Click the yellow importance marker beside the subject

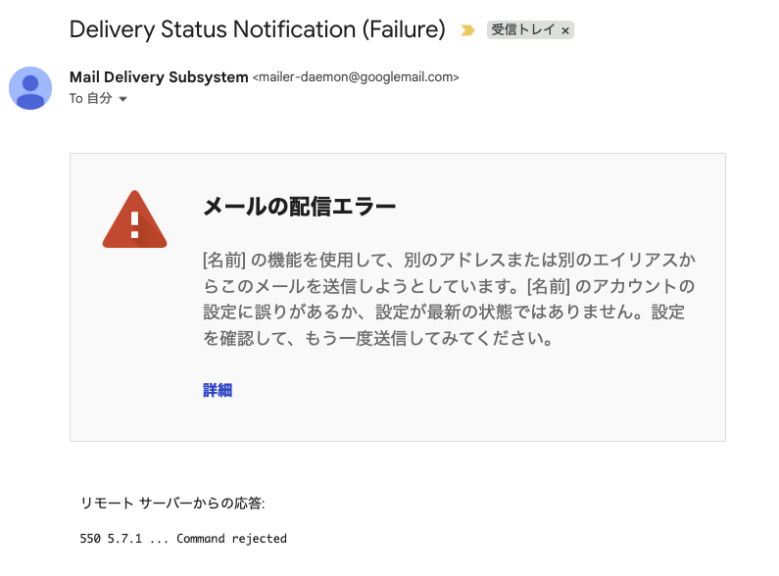(x=467, y=31)
